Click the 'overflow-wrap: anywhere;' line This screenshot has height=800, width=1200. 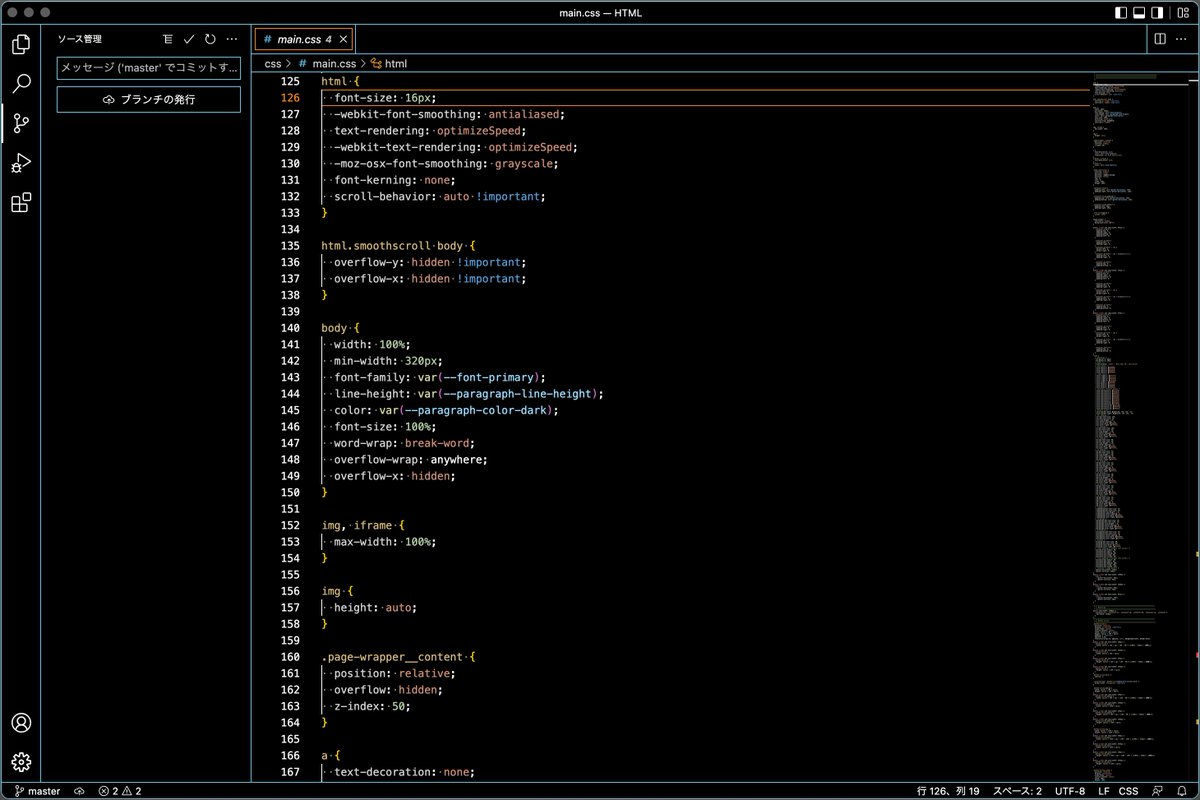(411, 459)
